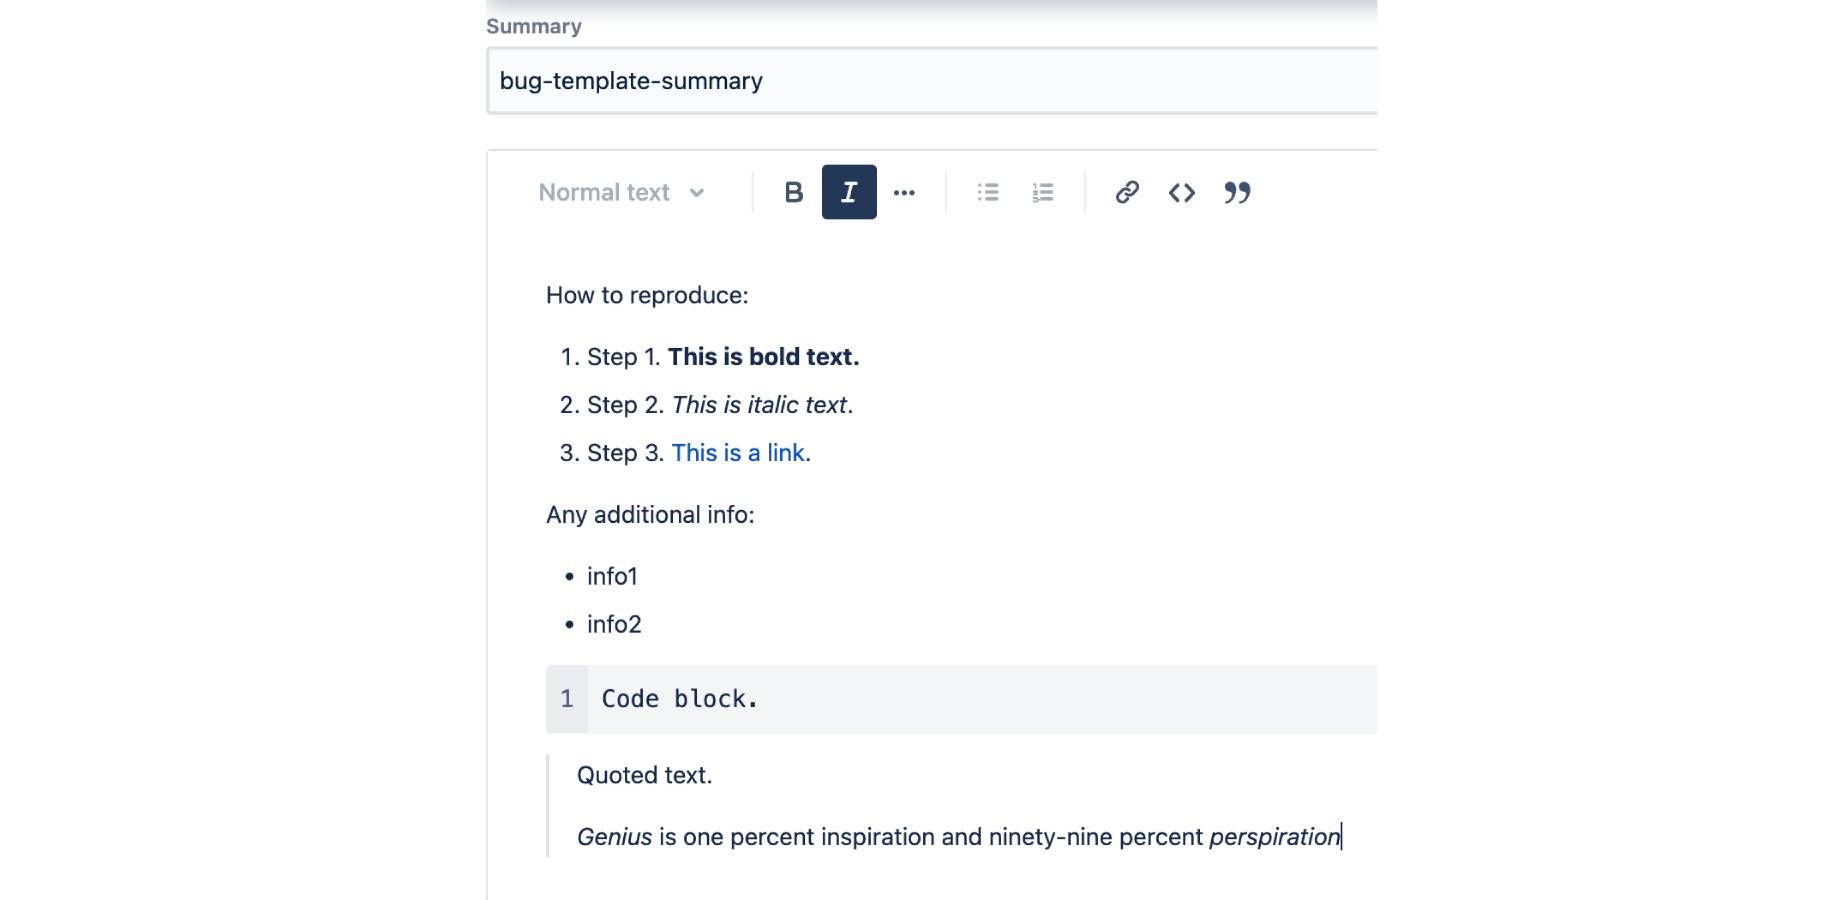Click the bold text in Step 1
This screenshot has height=900, width=1840.
(x=764, y=357)
